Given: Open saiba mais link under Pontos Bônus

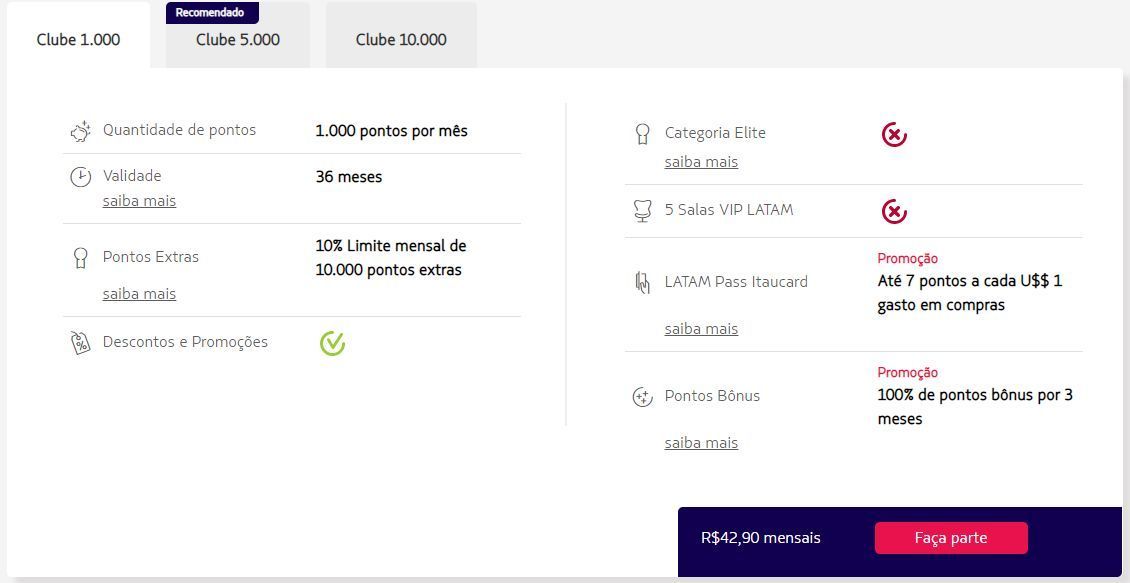Looking at the screenshot, I should pos(701,443).
